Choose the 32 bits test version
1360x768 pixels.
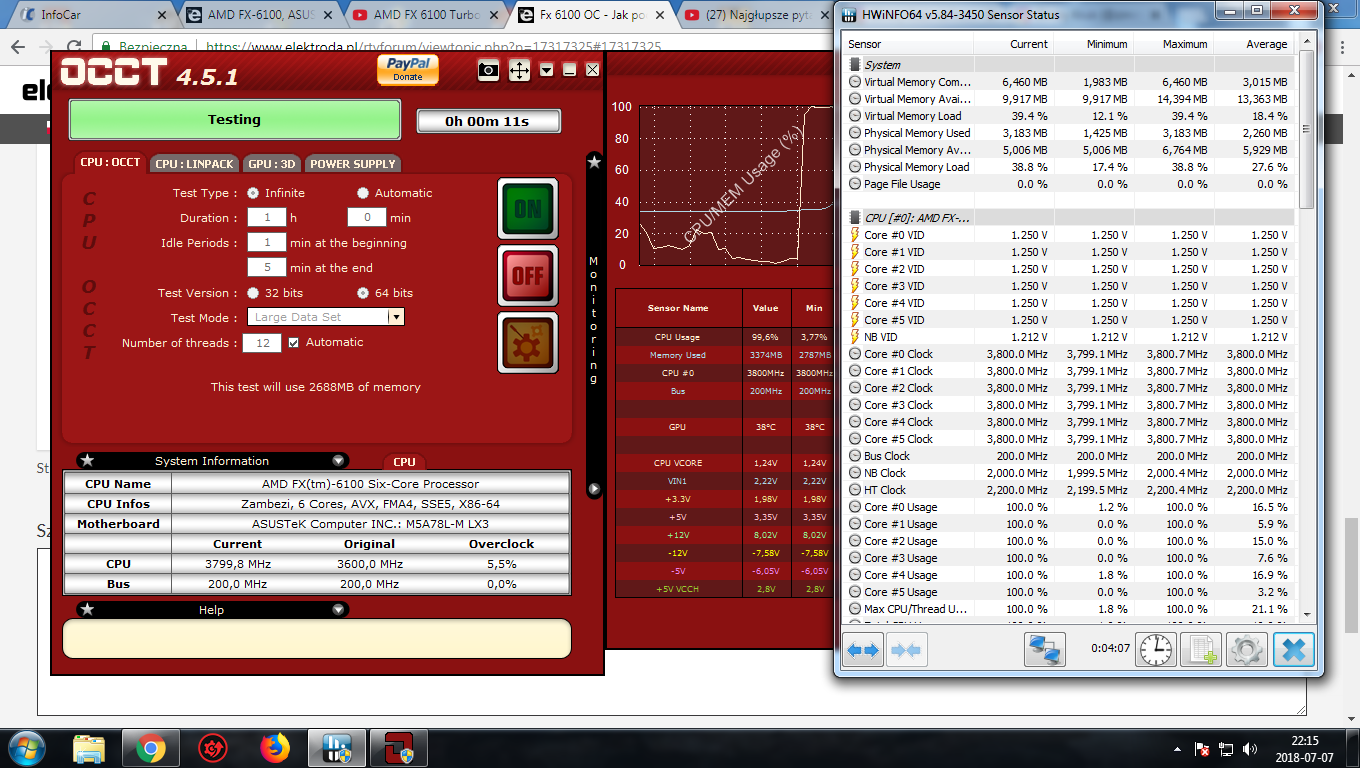[253, 293]
